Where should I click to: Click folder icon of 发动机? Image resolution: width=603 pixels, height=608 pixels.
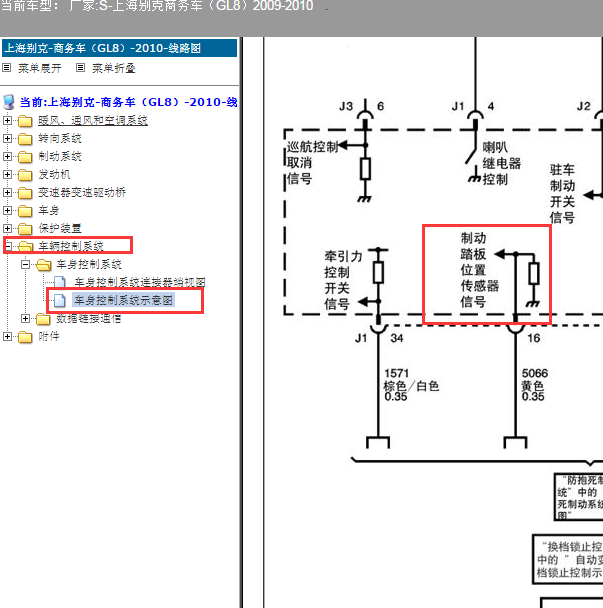pyautogui.click(x=25, y=175)
